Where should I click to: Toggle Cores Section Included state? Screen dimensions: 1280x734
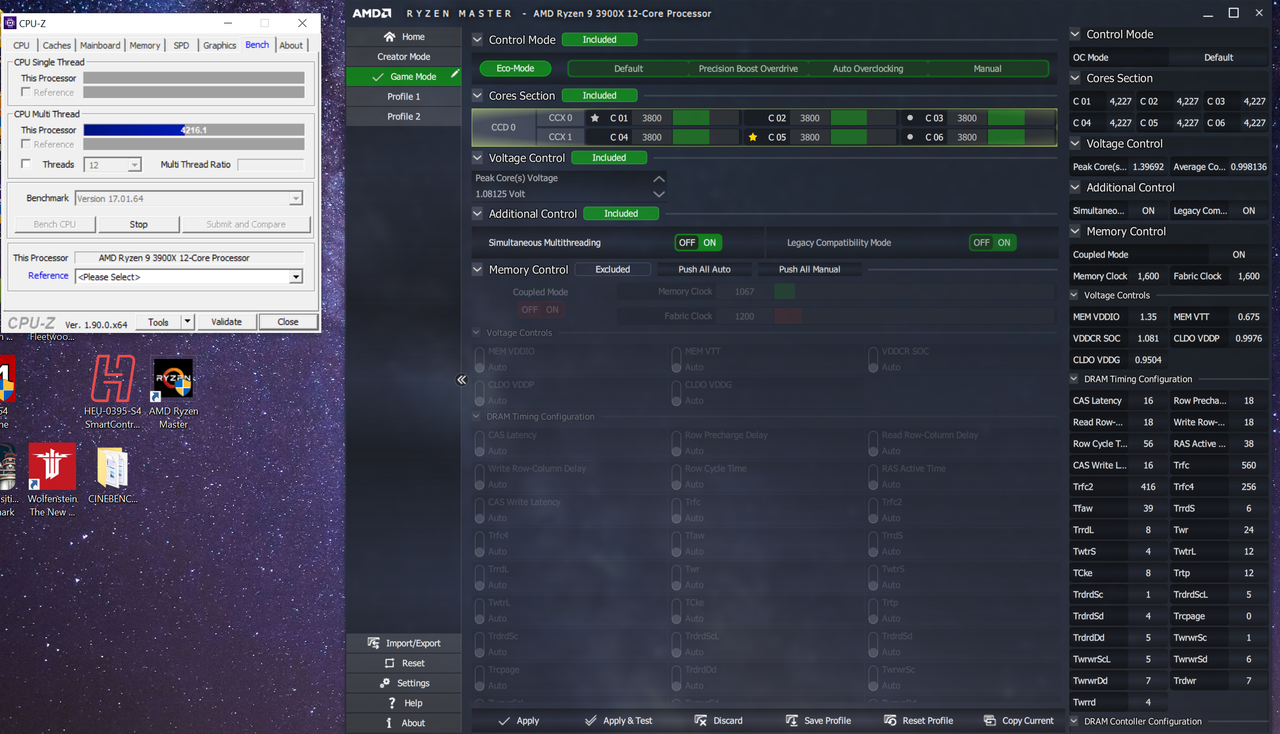pos(599,95)
